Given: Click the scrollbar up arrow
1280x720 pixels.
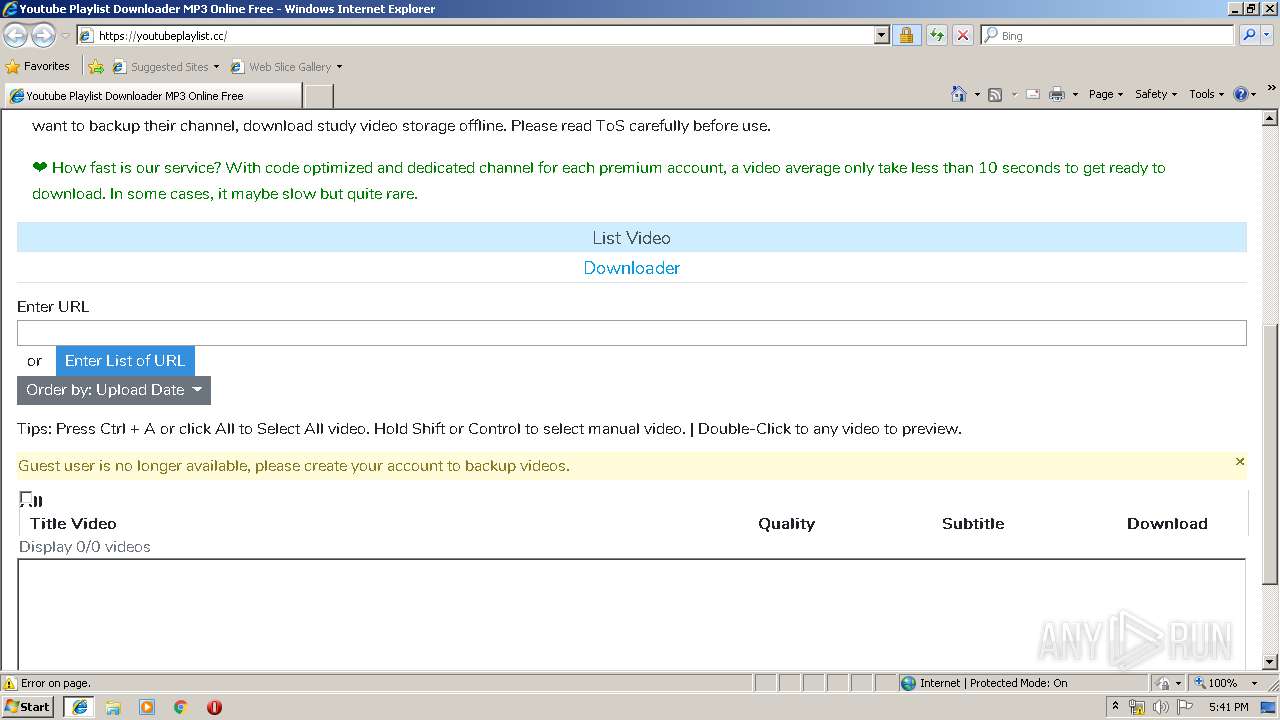Looking at the screenshot, I should coord(1270,118).
